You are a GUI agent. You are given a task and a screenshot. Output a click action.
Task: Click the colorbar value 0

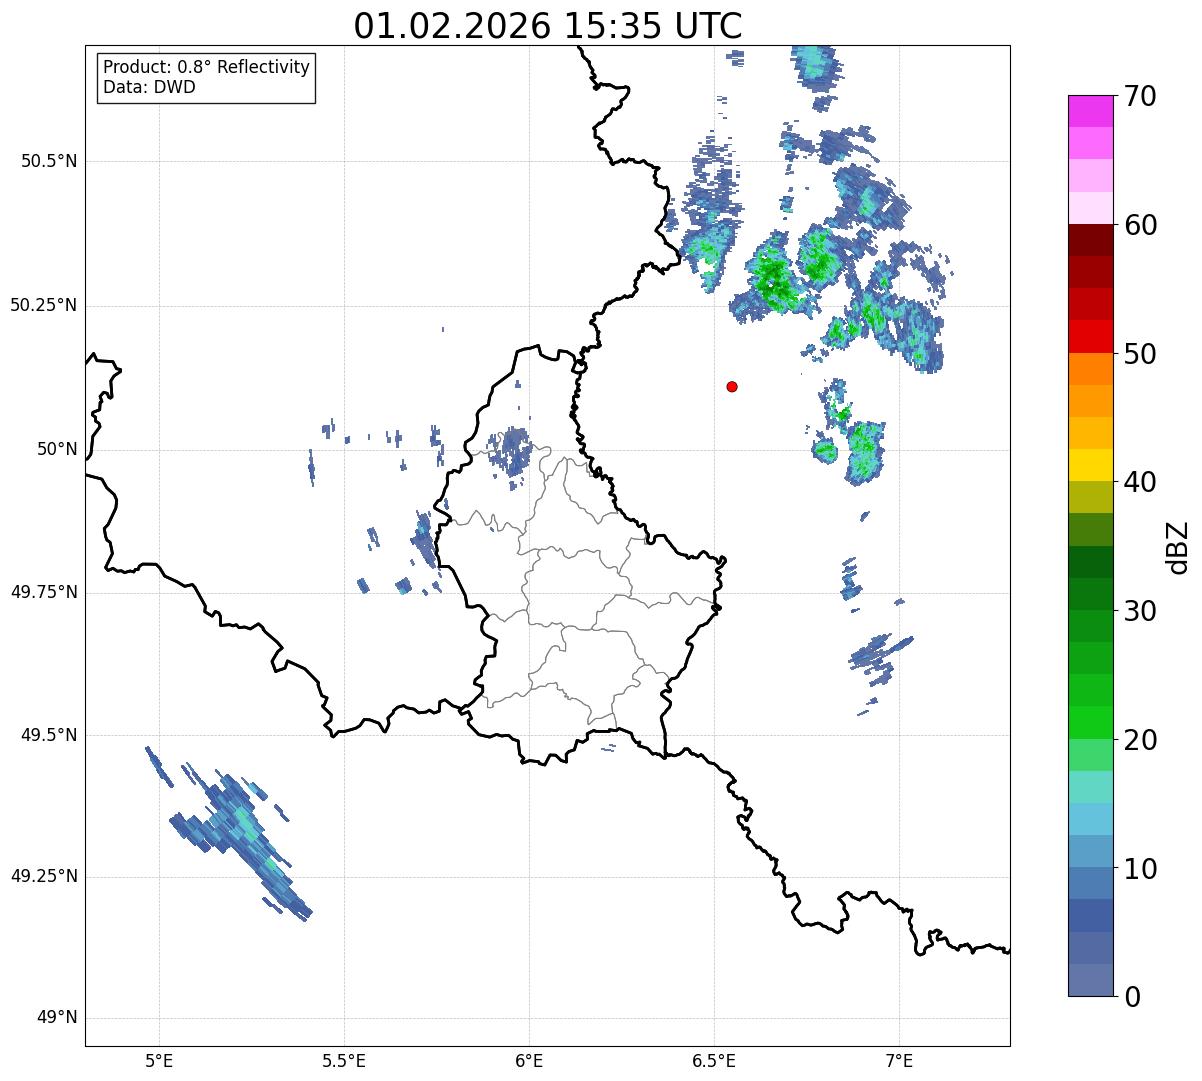point(1133,997)
